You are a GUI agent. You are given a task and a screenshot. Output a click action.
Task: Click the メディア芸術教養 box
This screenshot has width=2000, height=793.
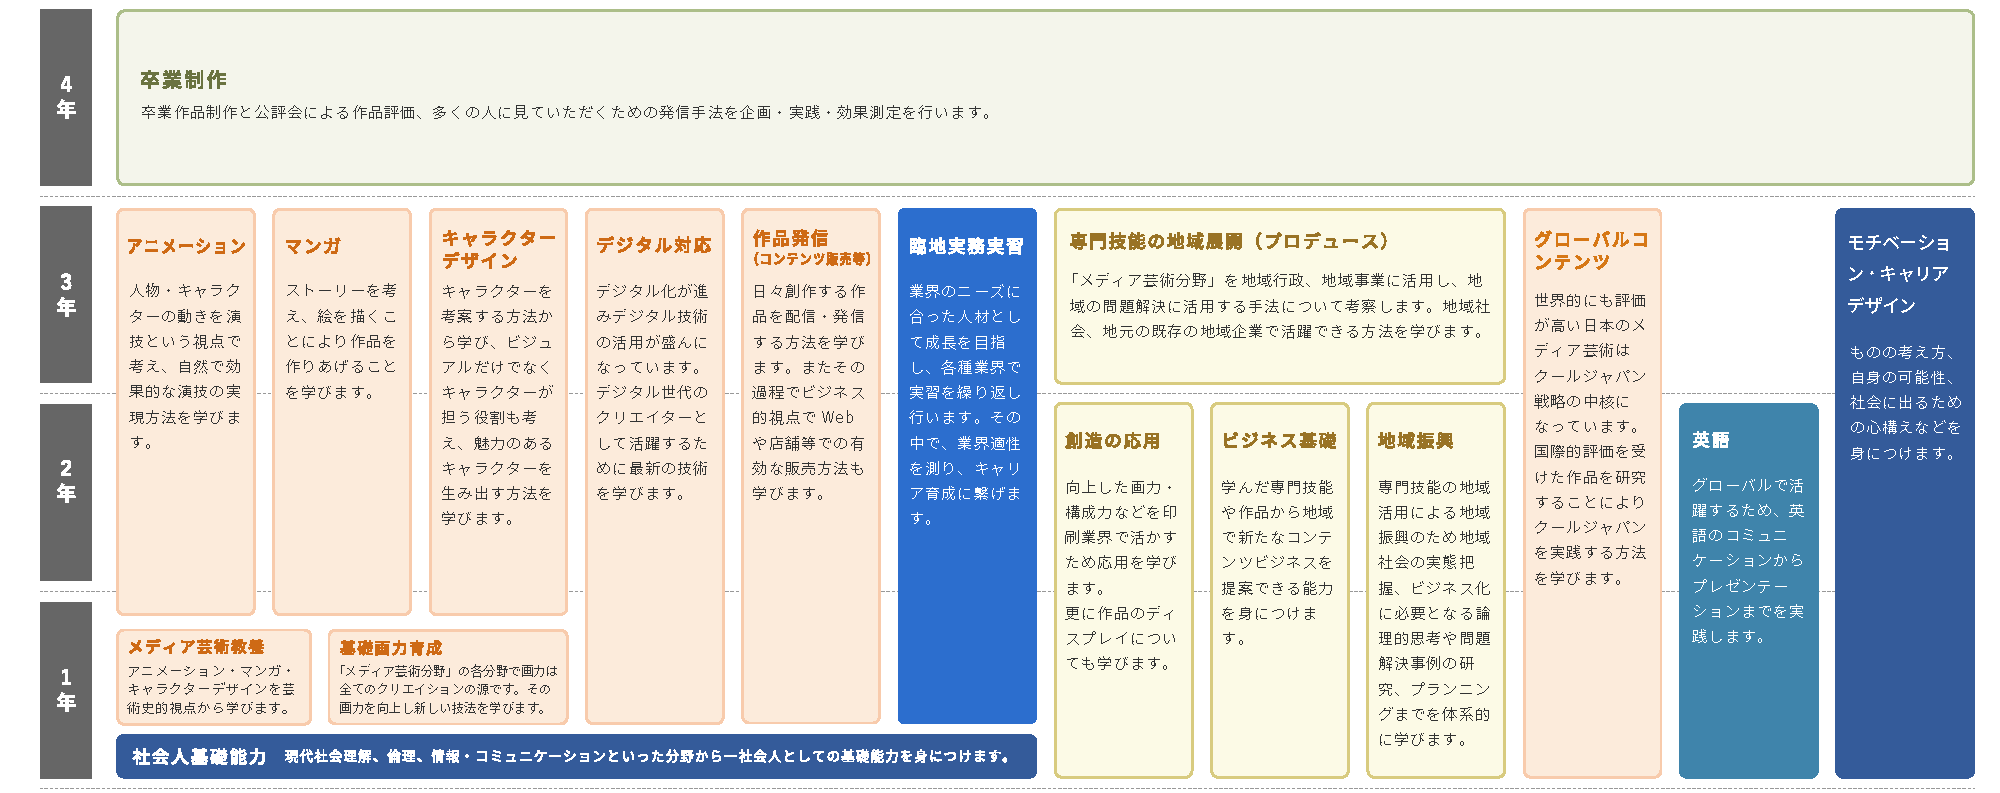[214, 677]
